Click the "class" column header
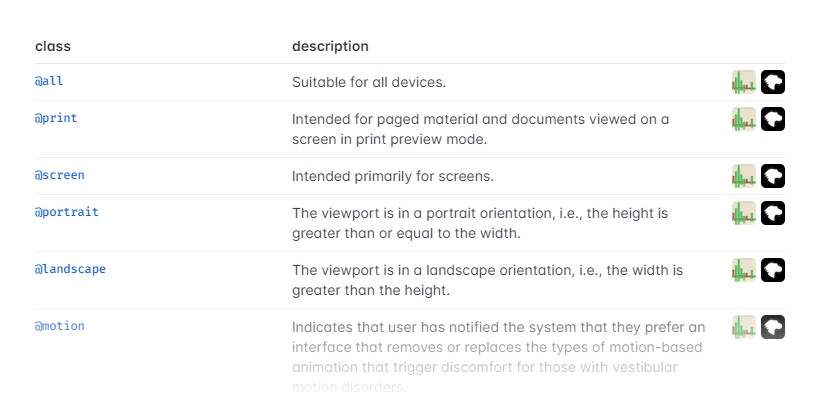The image size is (820, 400). (53, 46)
